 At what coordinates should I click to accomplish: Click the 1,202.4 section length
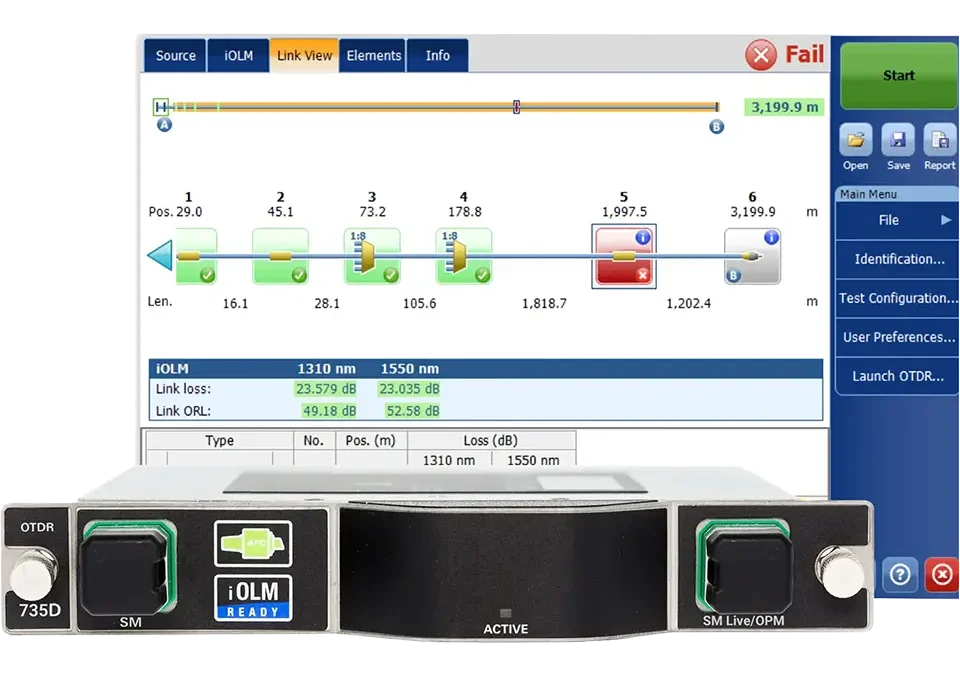(x=689, y=303)
